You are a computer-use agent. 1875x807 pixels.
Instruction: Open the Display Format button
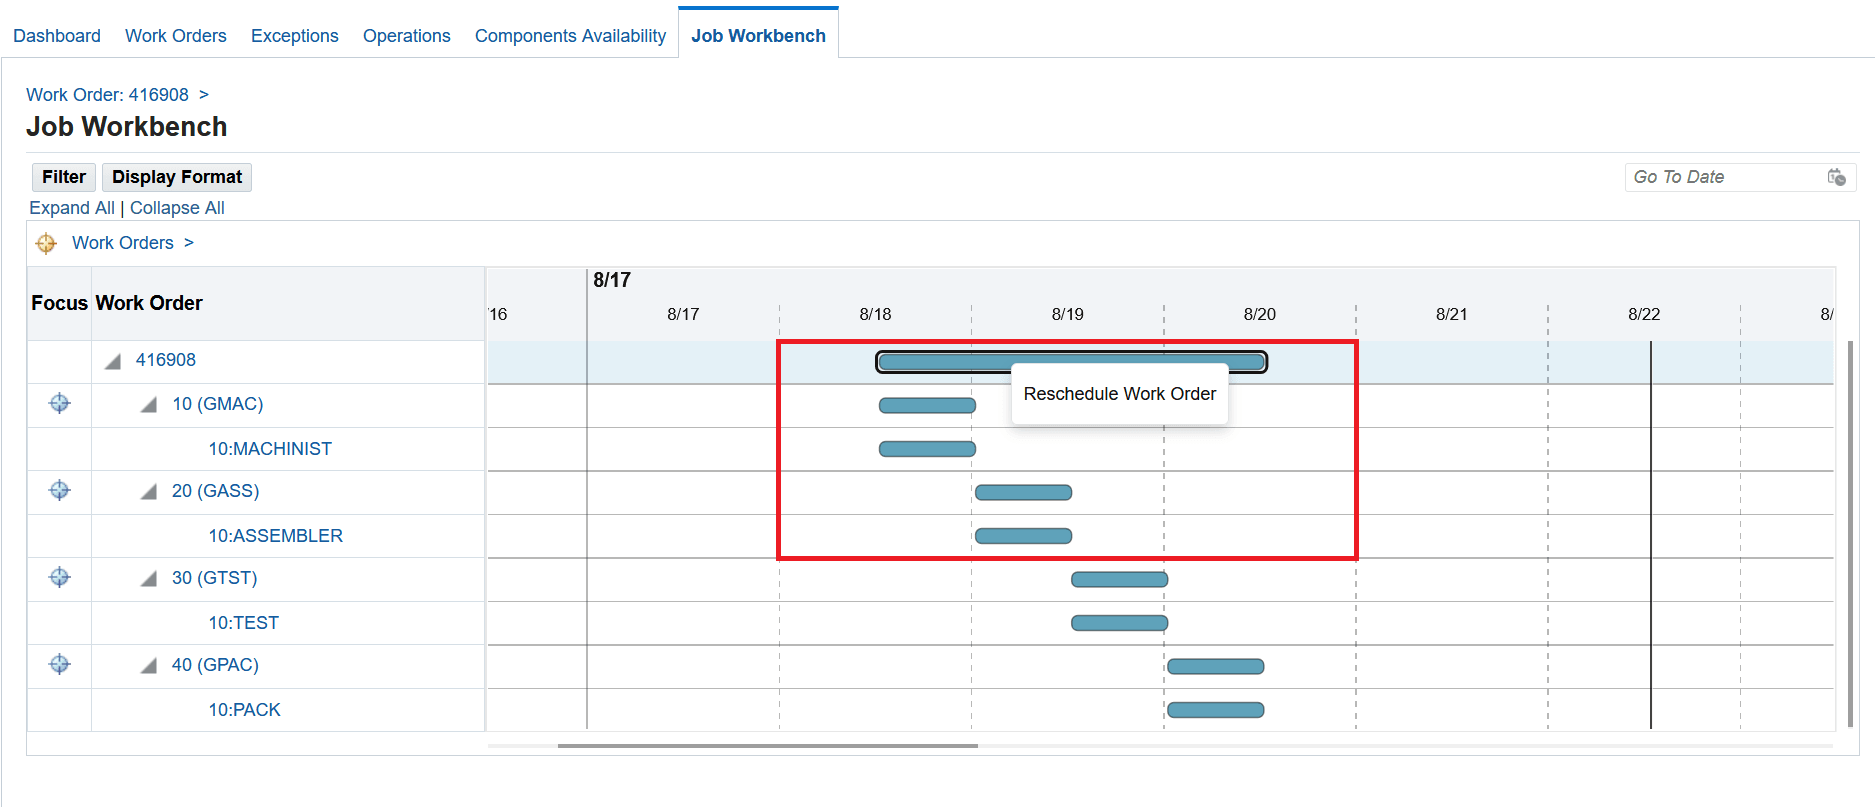tap(177, 177)
